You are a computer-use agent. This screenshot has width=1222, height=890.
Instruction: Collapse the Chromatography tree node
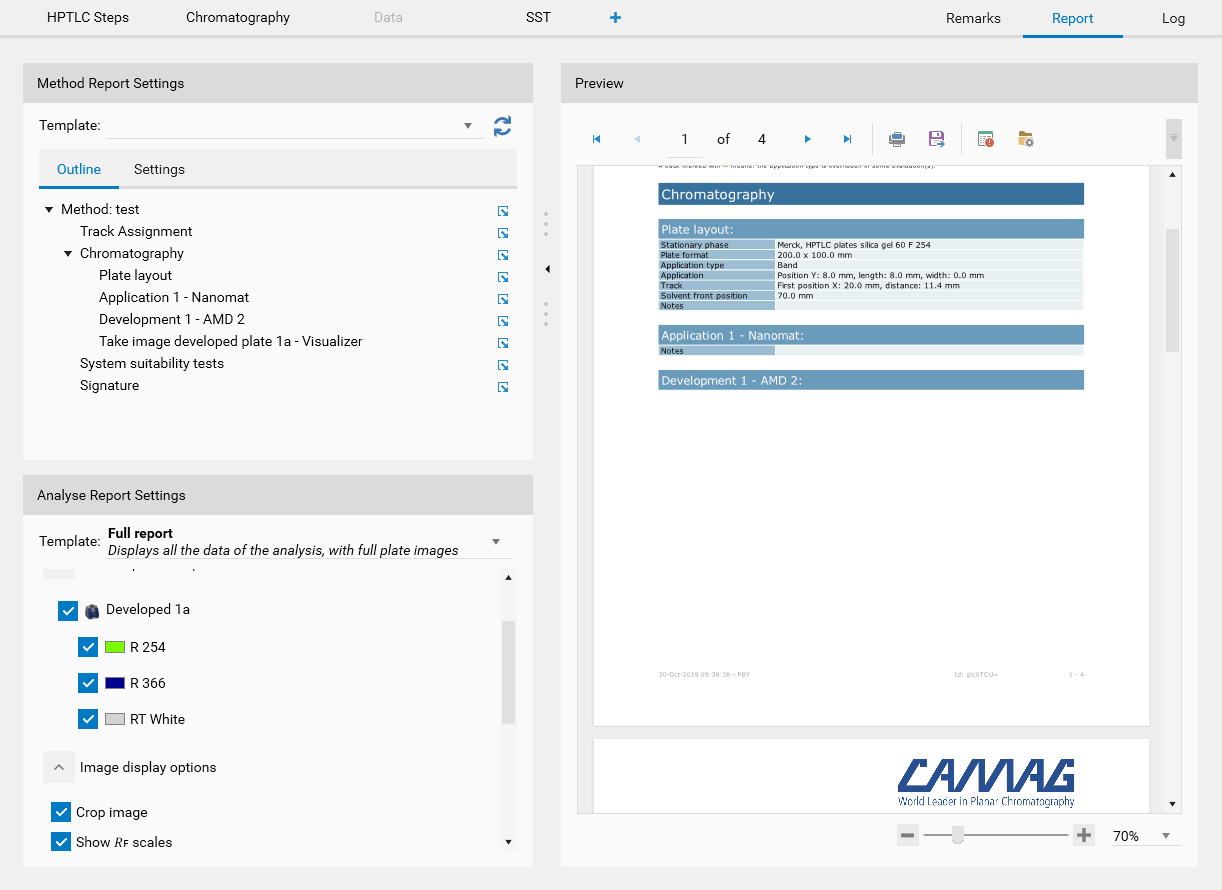pos(68,254)
